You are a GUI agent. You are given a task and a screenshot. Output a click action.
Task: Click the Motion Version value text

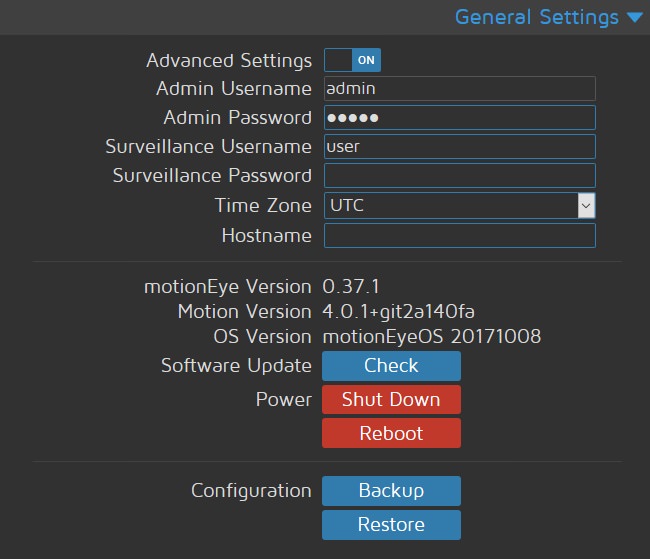(406, 311)
